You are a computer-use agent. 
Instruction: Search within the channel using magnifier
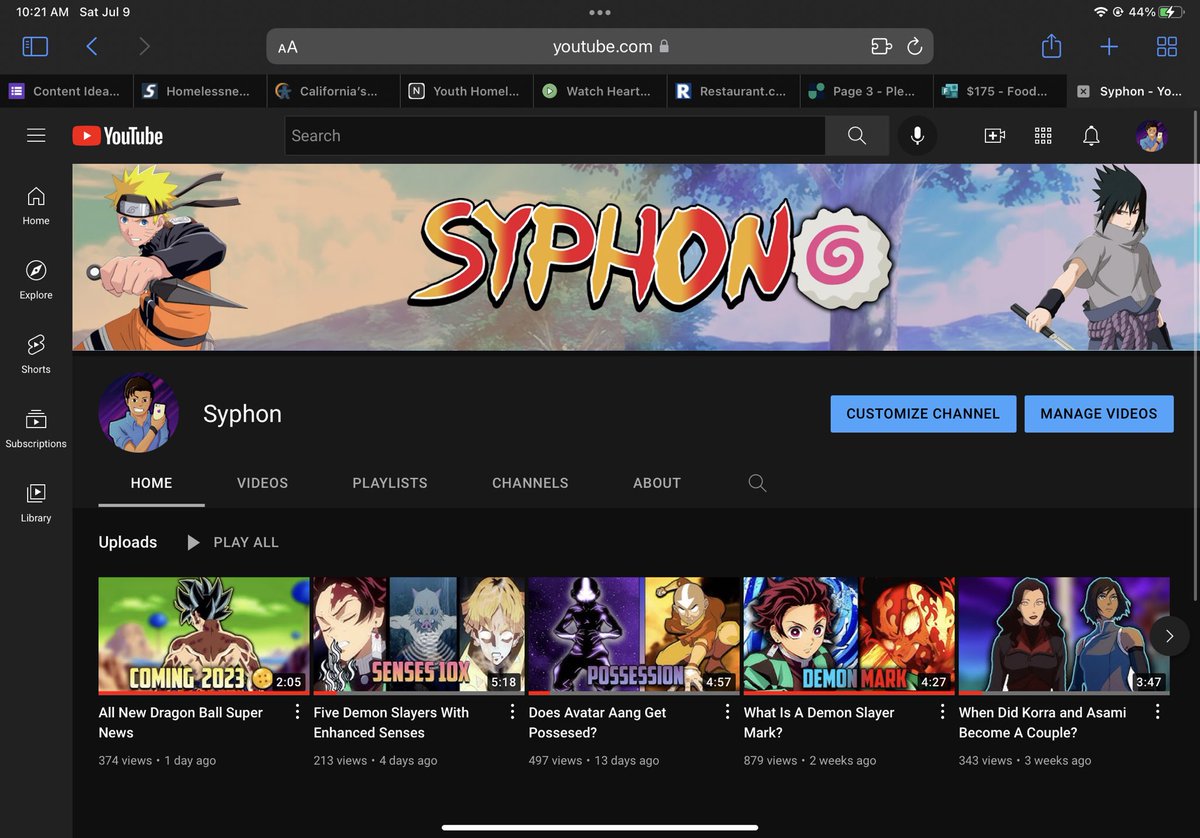tap(757, 483)
